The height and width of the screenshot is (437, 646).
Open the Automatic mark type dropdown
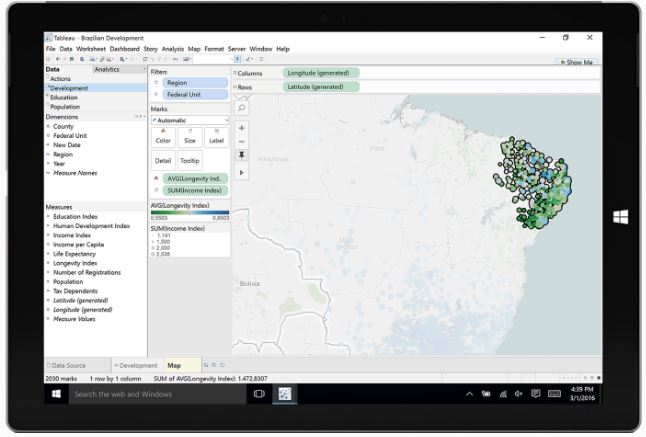(x=190, y=120)
